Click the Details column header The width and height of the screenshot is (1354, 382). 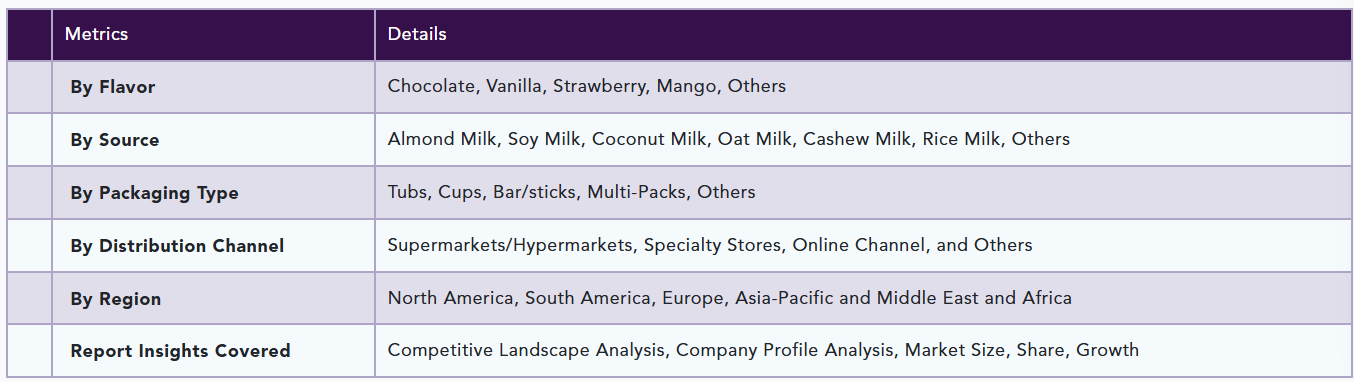pos(417,34)
